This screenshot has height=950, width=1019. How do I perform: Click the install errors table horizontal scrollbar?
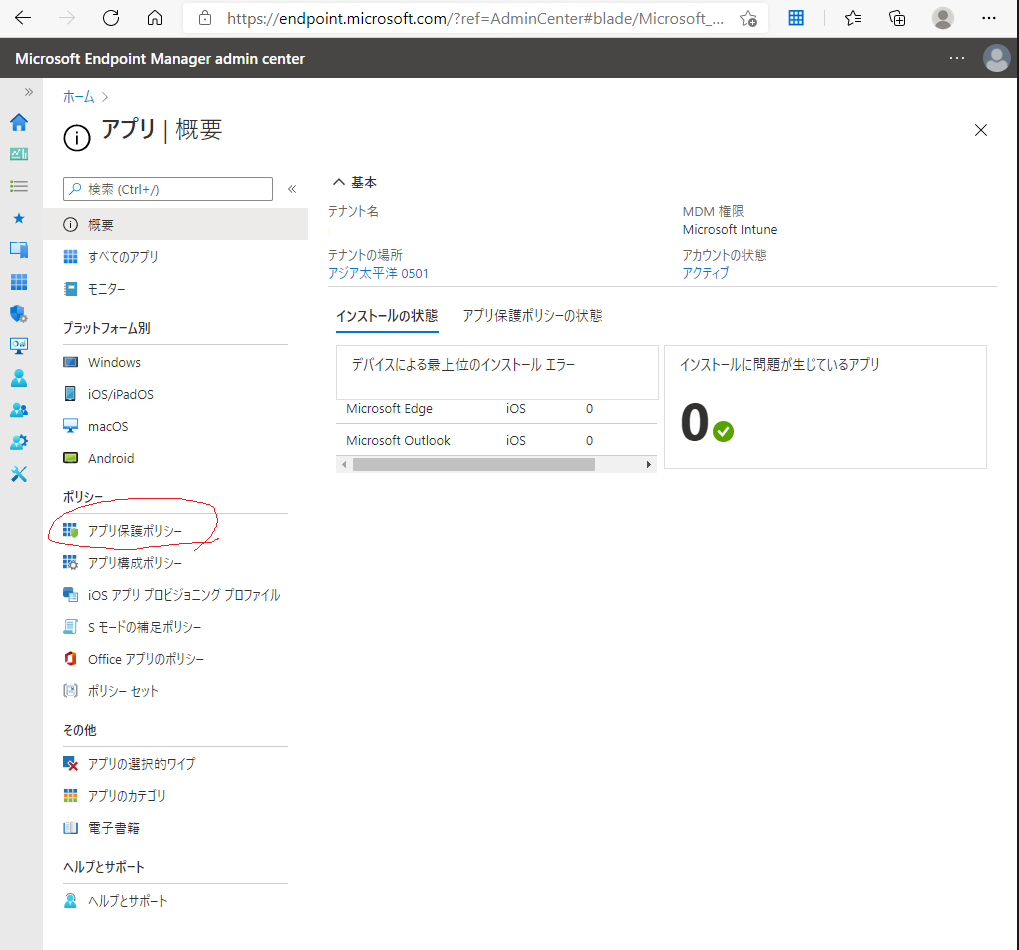(474, 465)
